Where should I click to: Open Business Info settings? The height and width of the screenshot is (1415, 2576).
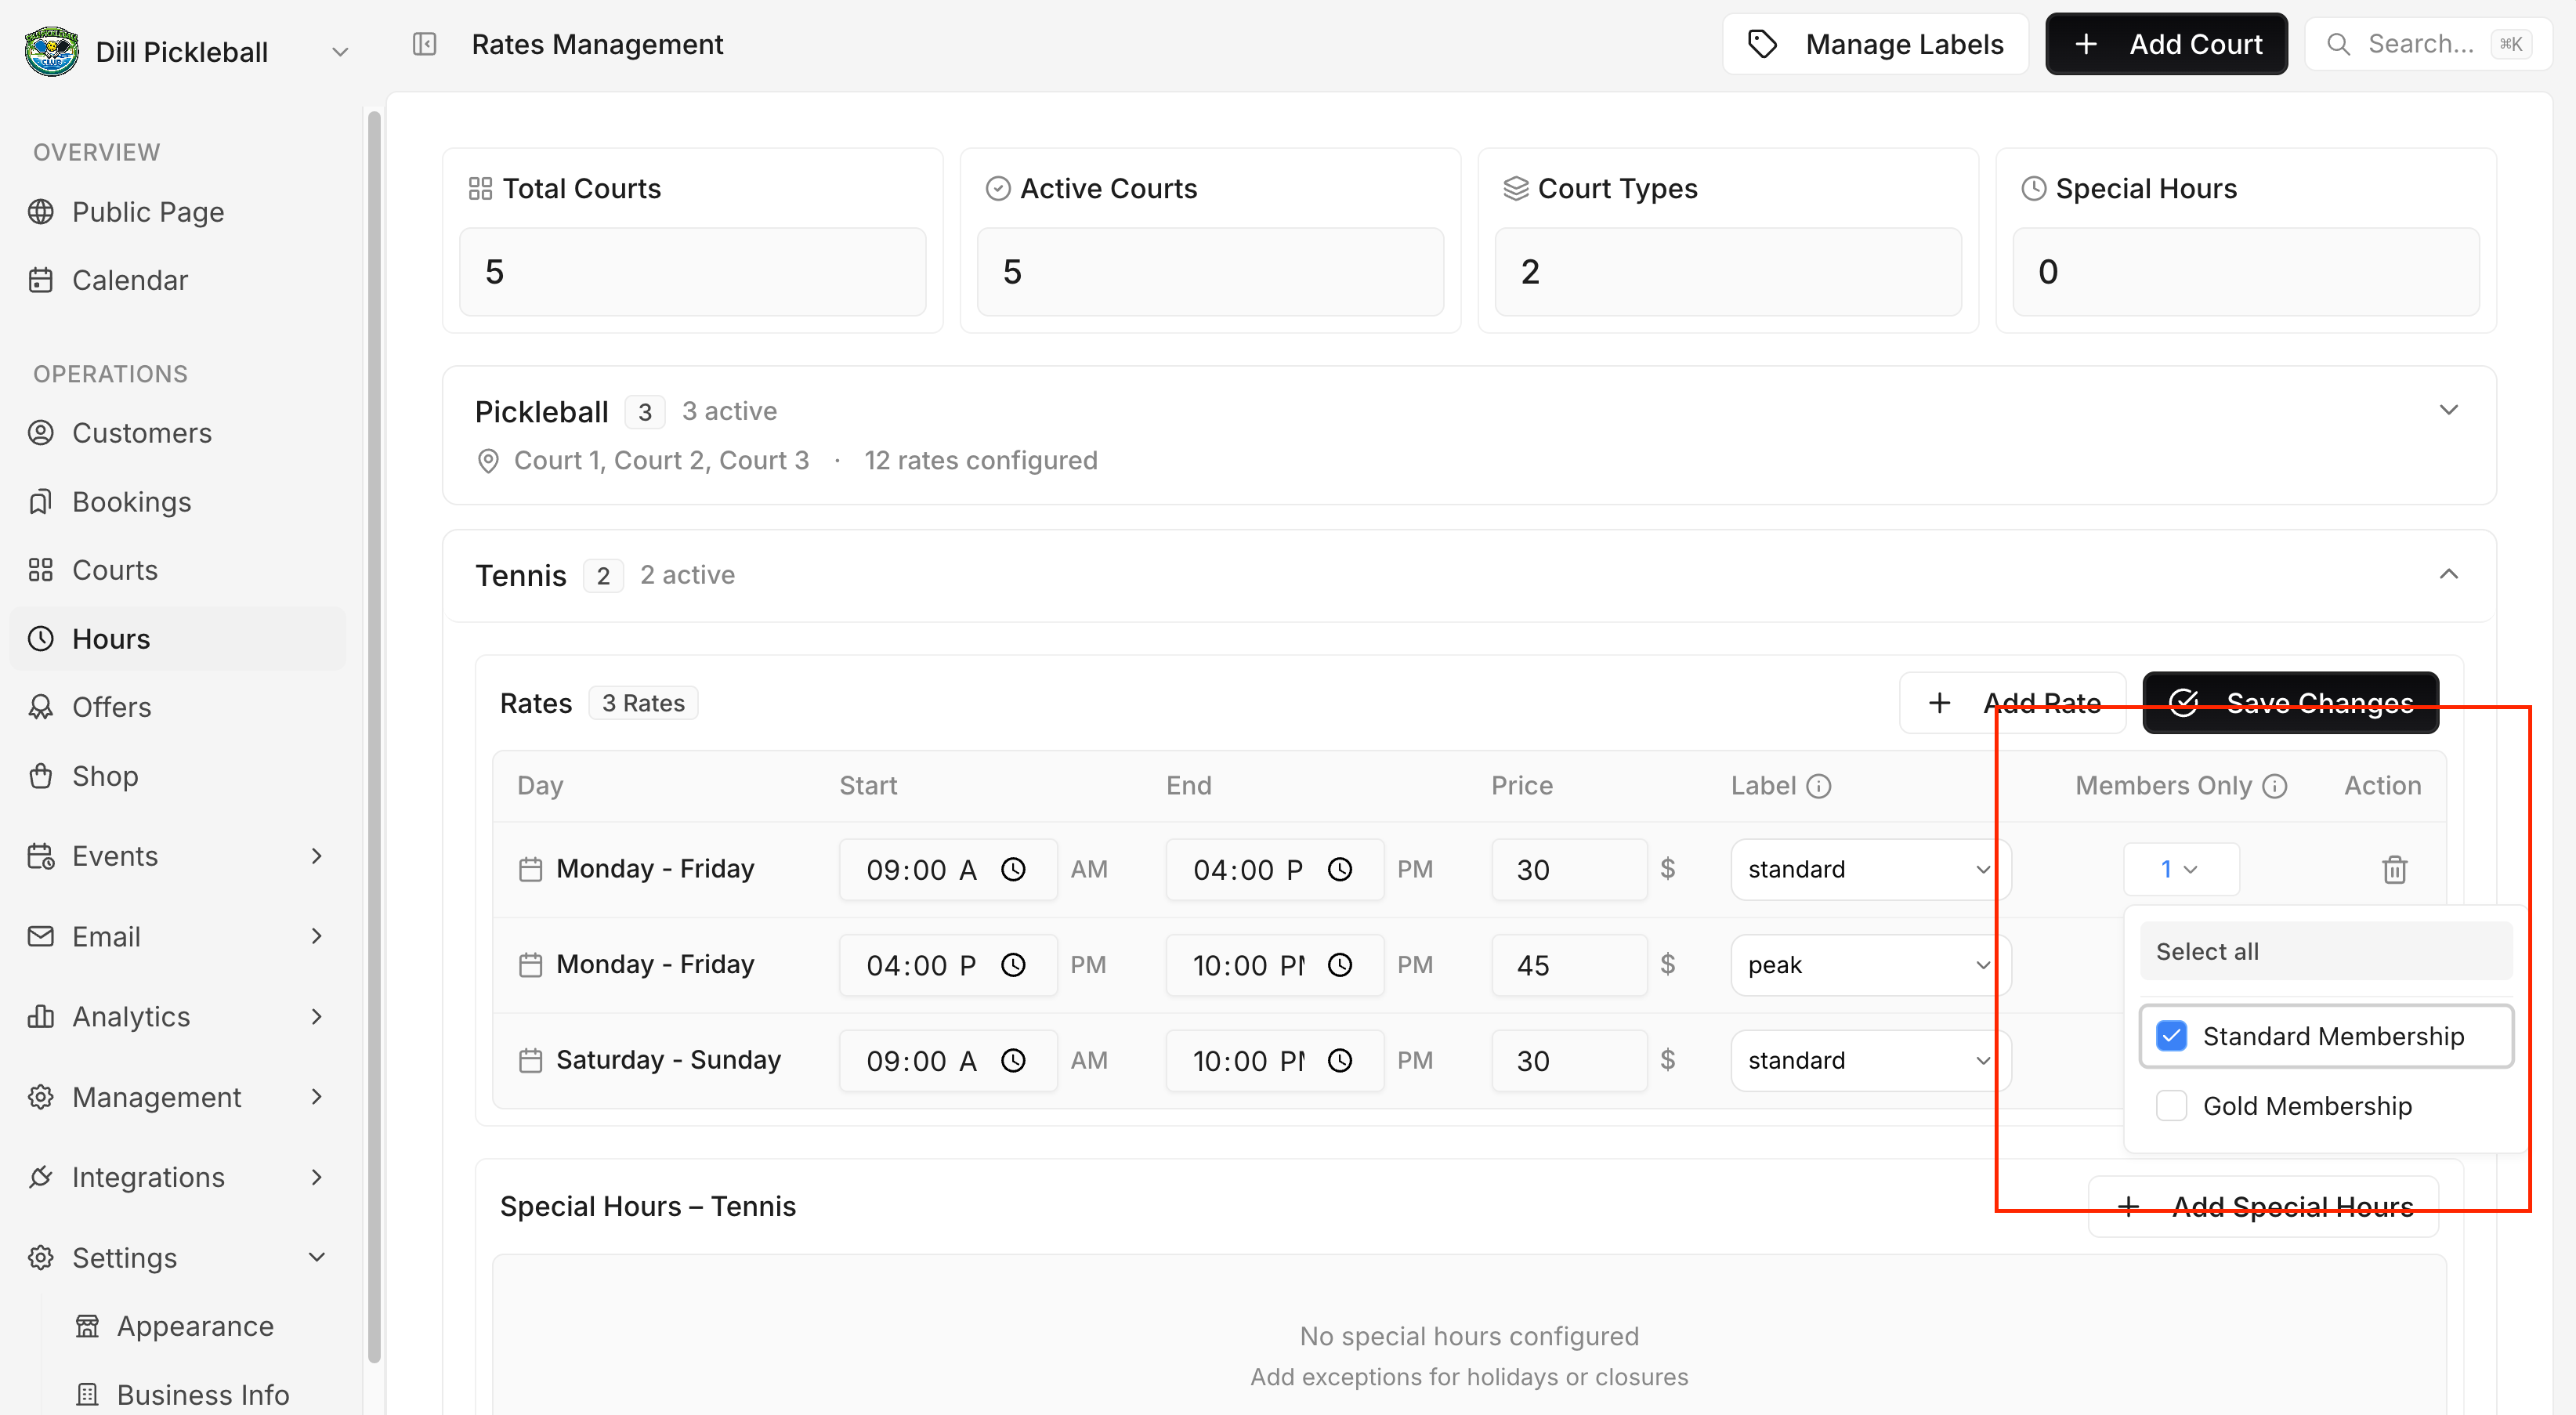click(203, 1394)
